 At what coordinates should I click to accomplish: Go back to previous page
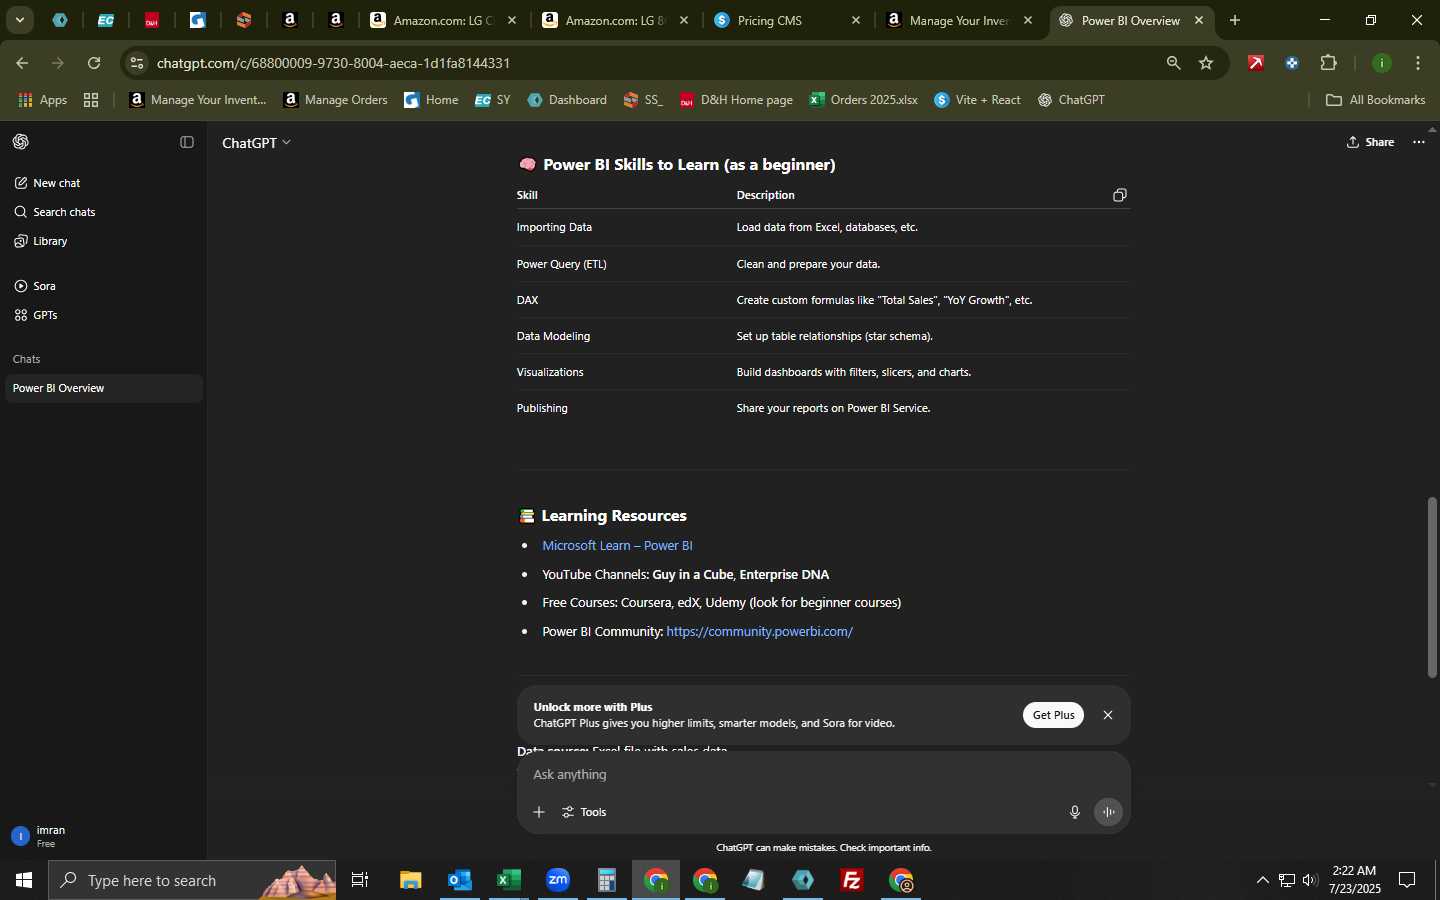pos(22,63)
